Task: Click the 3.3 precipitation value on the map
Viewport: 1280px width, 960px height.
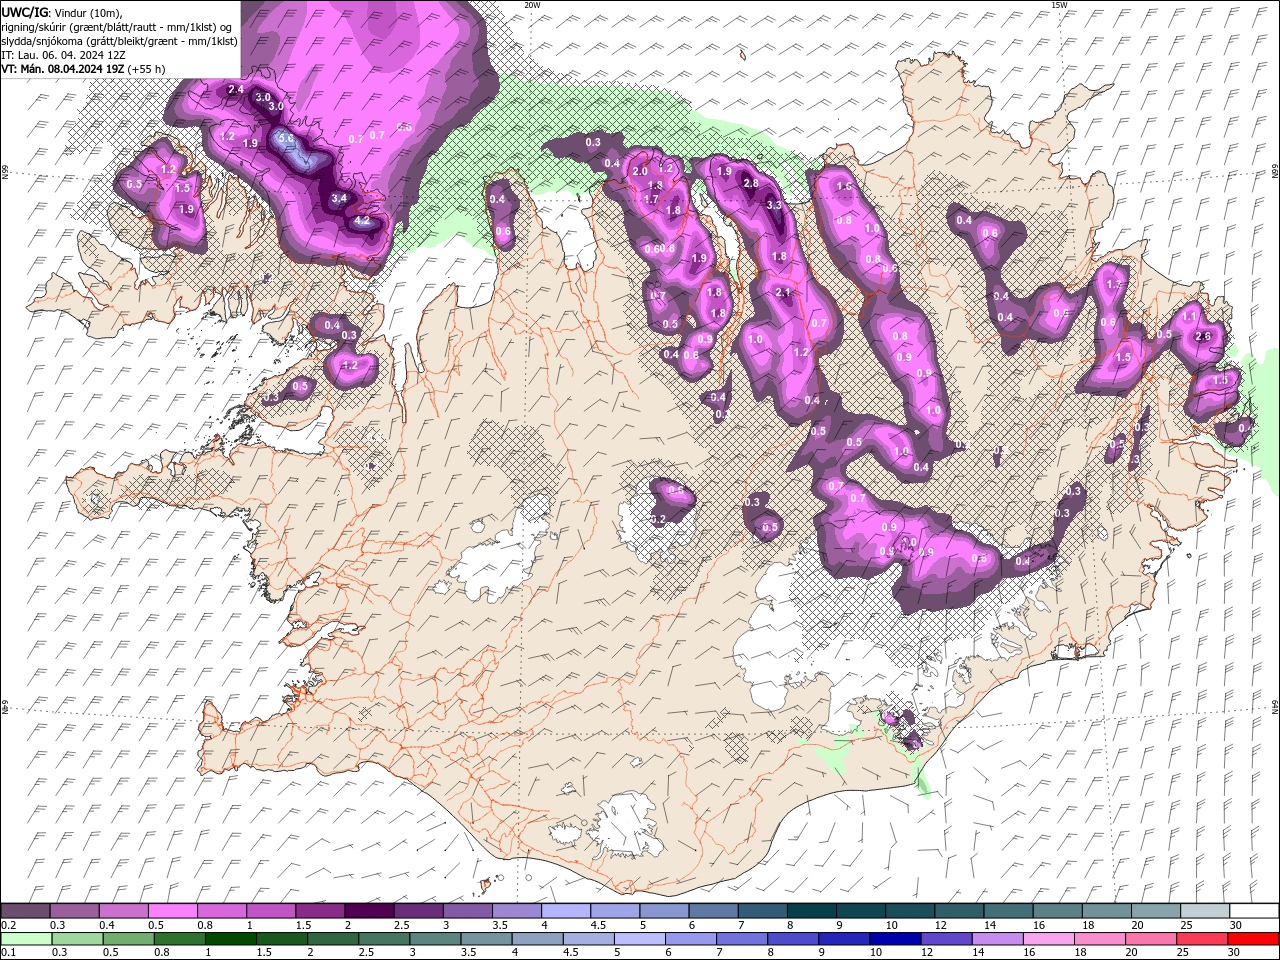Action: [x=773, y=205]
